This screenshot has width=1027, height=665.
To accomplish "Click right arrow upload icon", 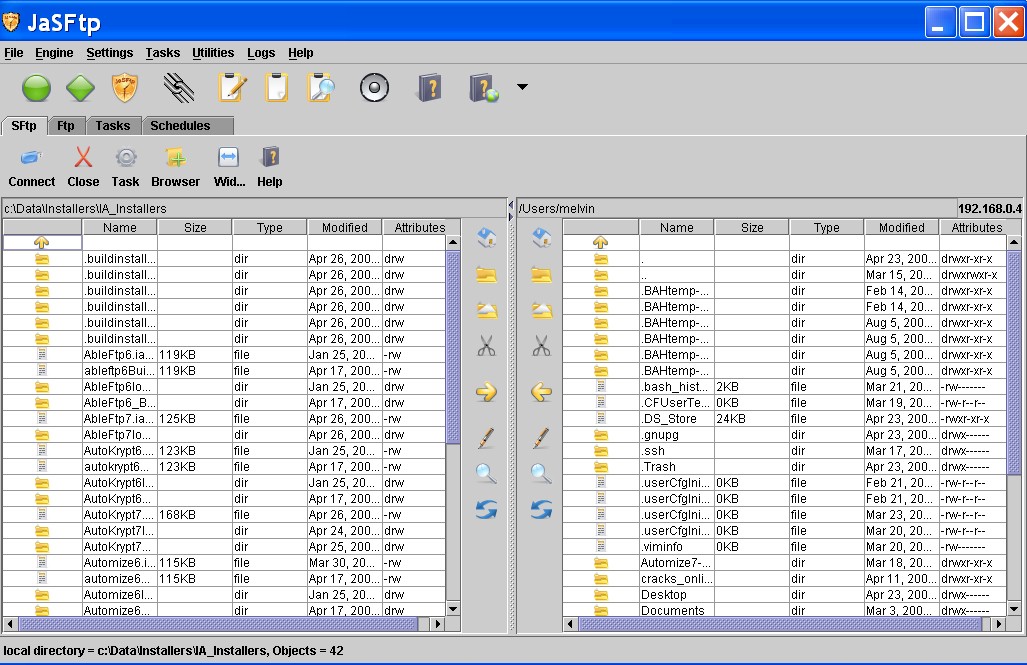I will click(486, 392).
